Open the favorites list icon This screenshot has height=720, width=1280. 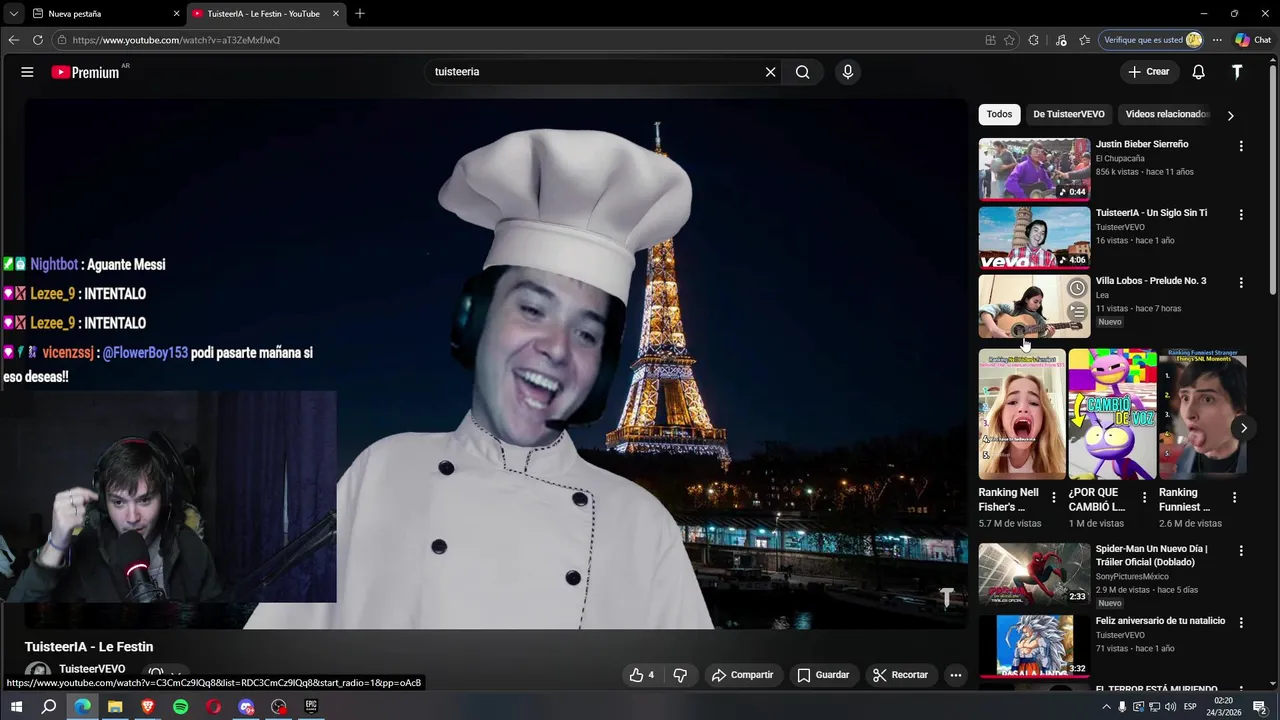[x=1084, y=40]
